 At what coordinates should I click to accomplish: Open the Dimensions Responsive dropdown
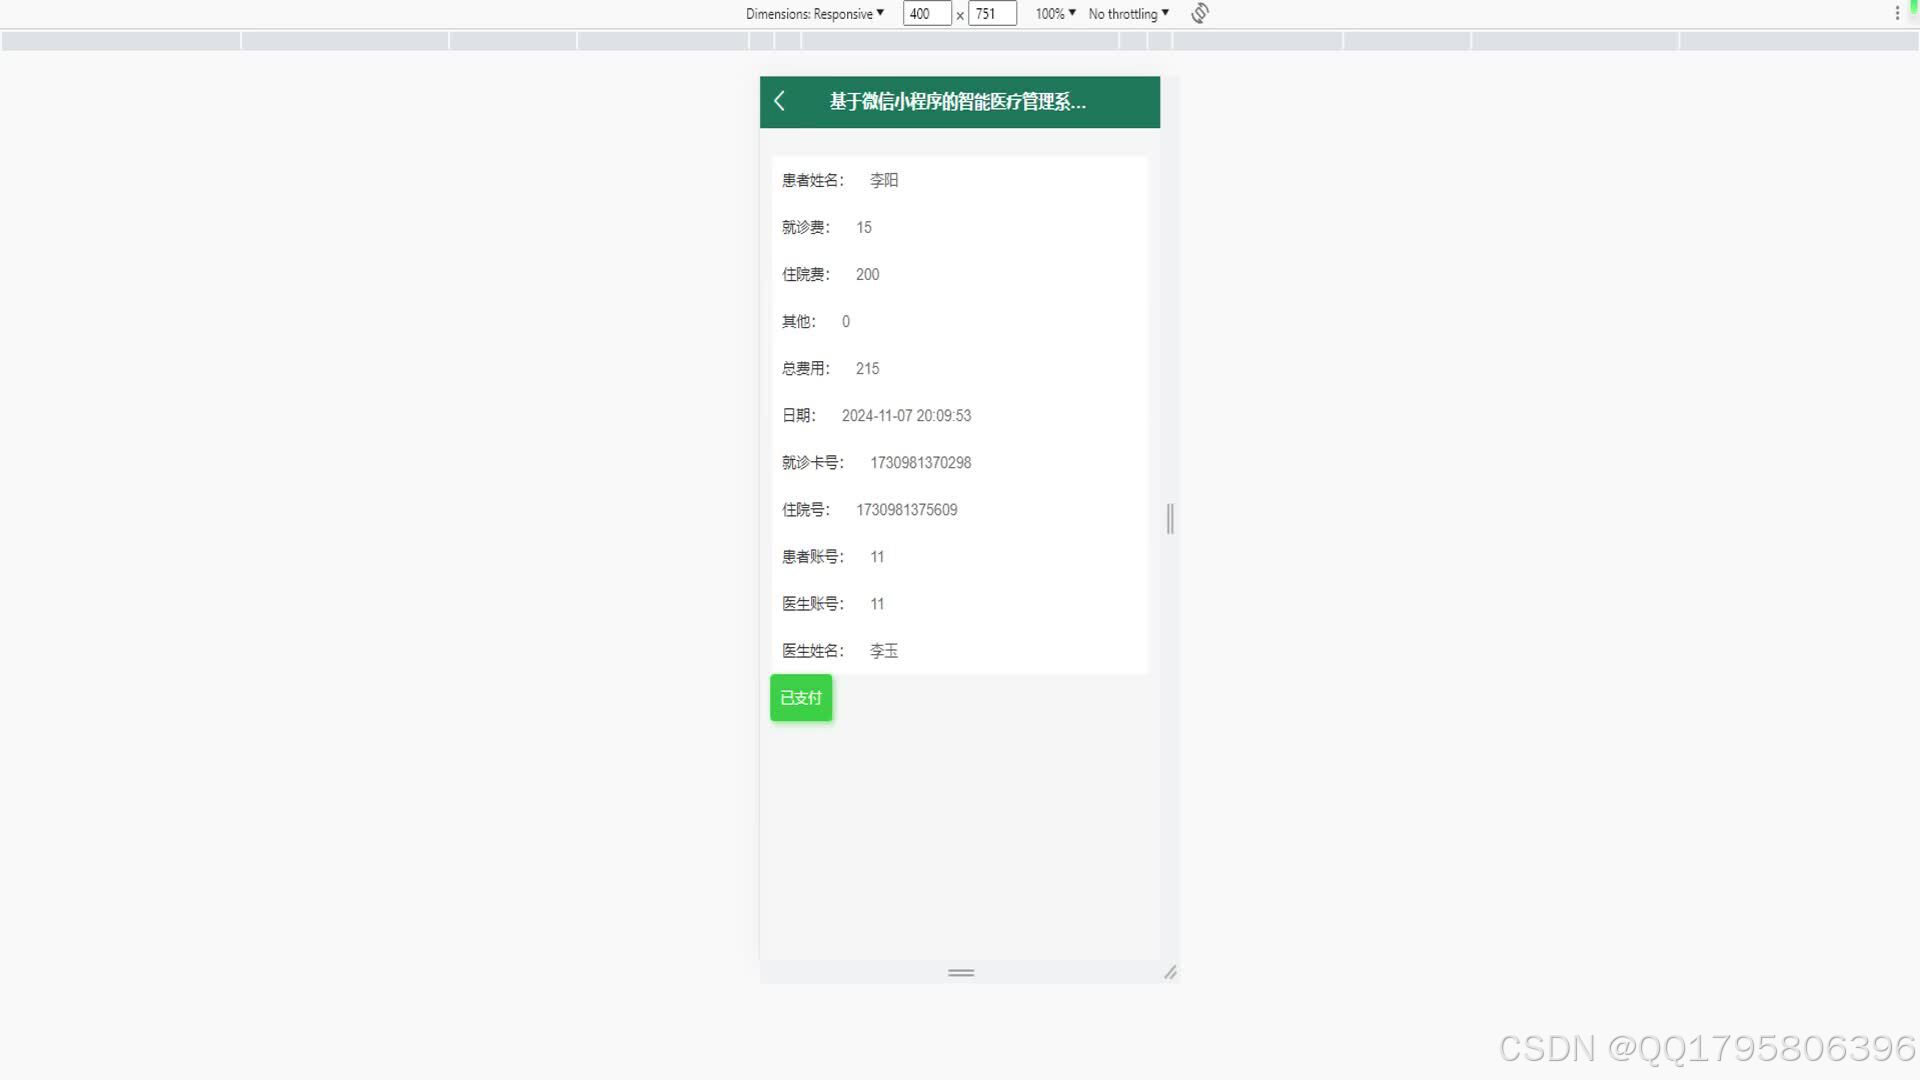(x=813, y=13)
